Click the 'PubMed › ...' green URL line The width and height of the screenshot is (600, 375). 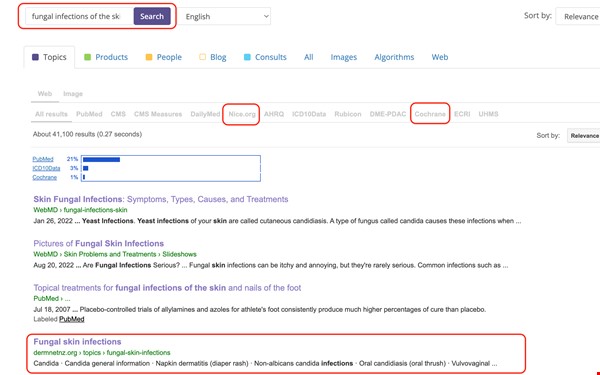[x=52, y=298]
